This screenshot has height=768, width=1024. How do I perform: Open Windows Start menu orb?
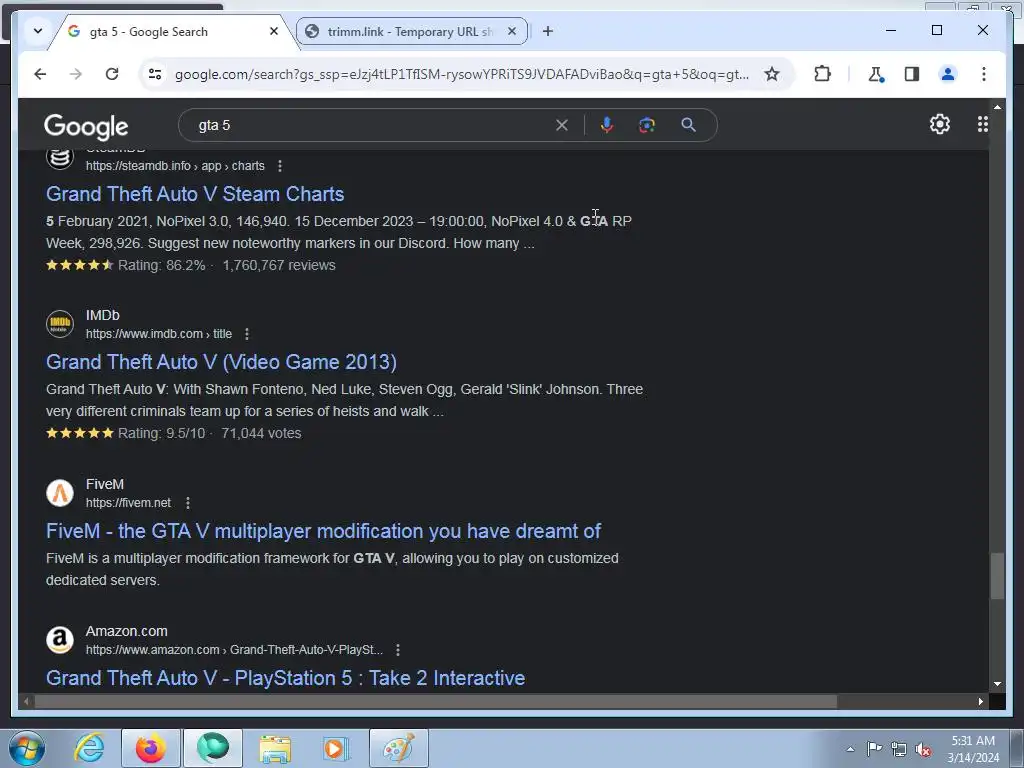coord(27,748)
